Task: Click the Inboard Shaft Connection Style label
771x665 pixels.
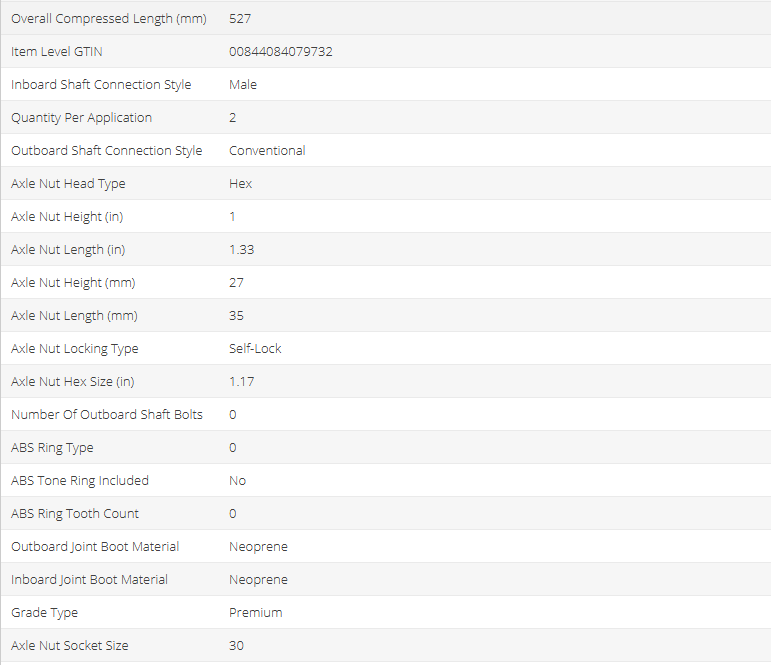Action: pos(101,85)
